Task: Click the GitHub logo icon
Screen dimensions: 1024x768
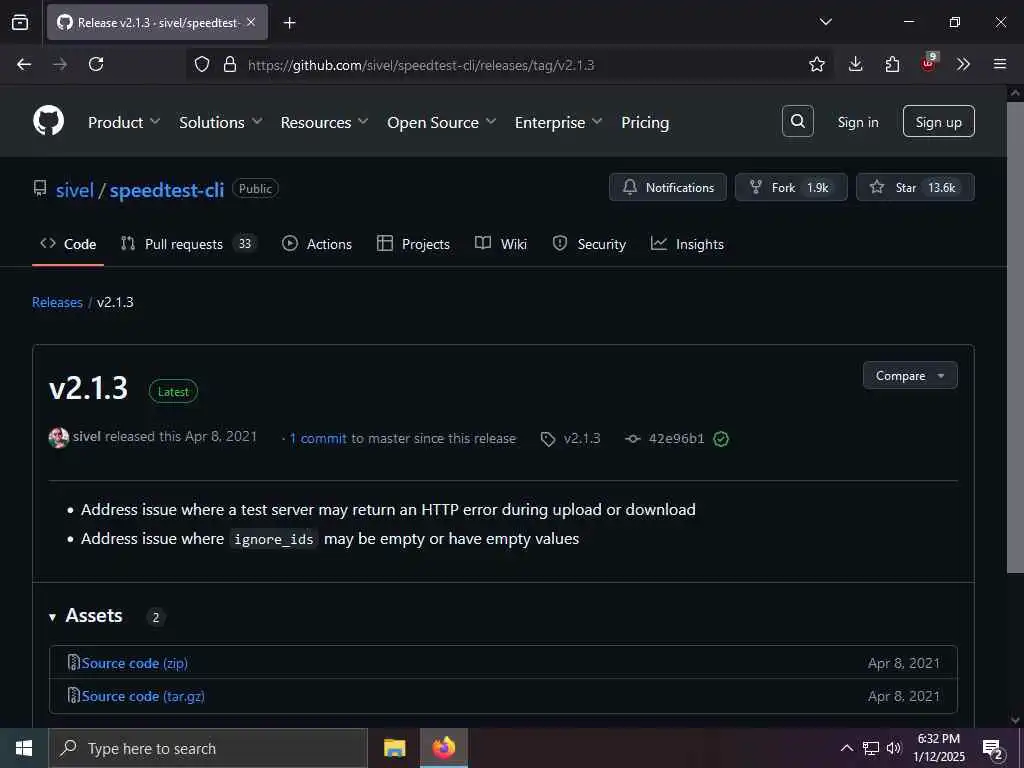Action: [x=49, y=121]
